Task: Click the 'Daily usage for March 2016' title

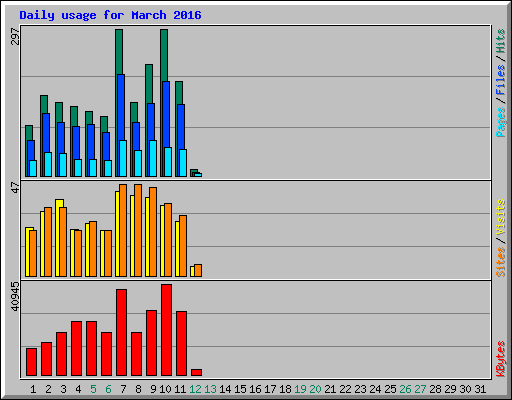Action: 110,15
